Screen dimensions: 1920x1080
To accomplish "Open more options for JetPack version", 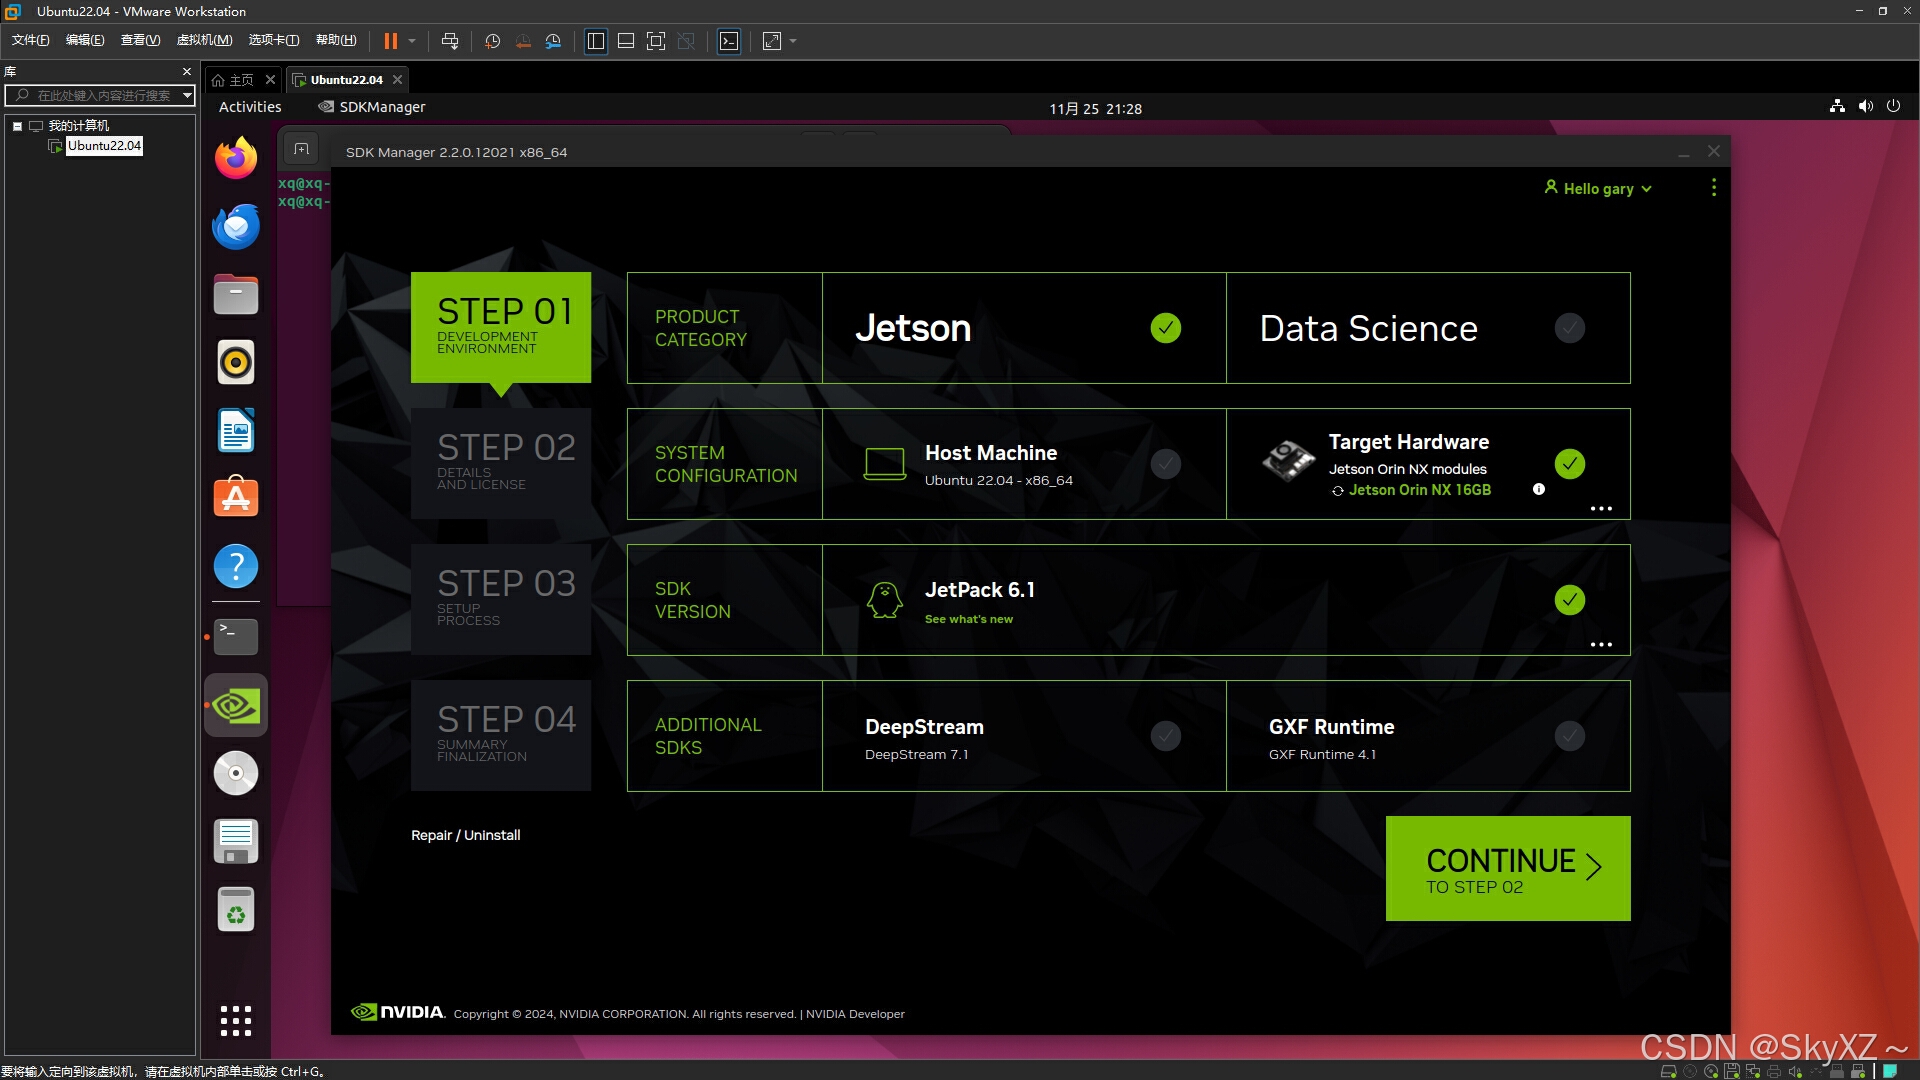I will coord(1601,645).
